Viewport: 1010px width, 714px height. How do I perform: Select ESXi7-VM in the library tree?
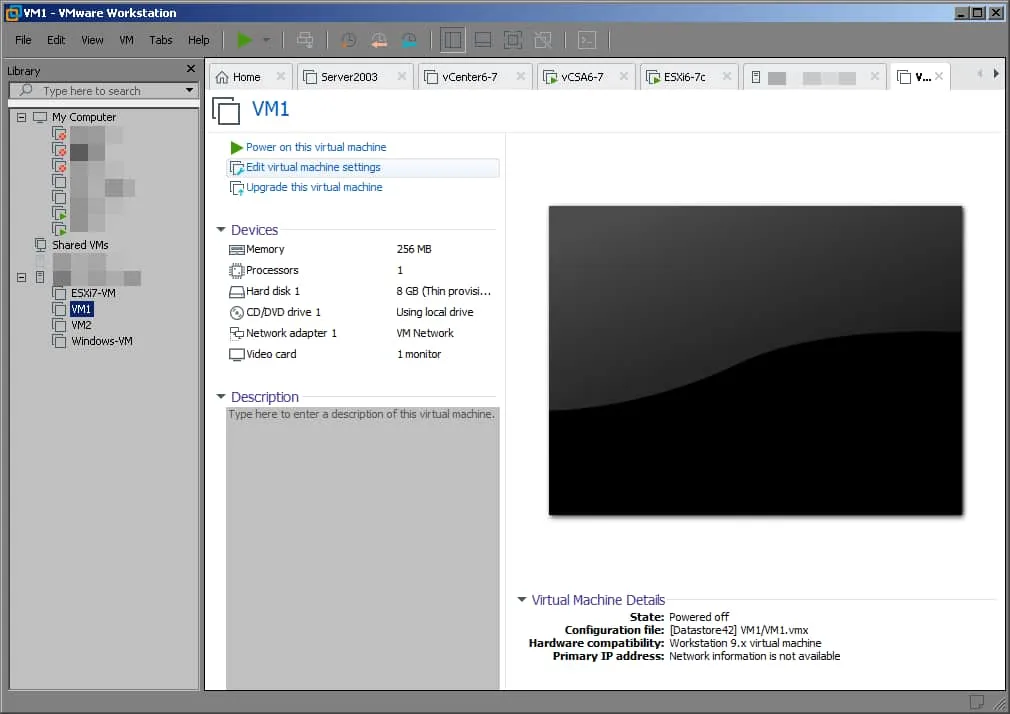(93, 293)
